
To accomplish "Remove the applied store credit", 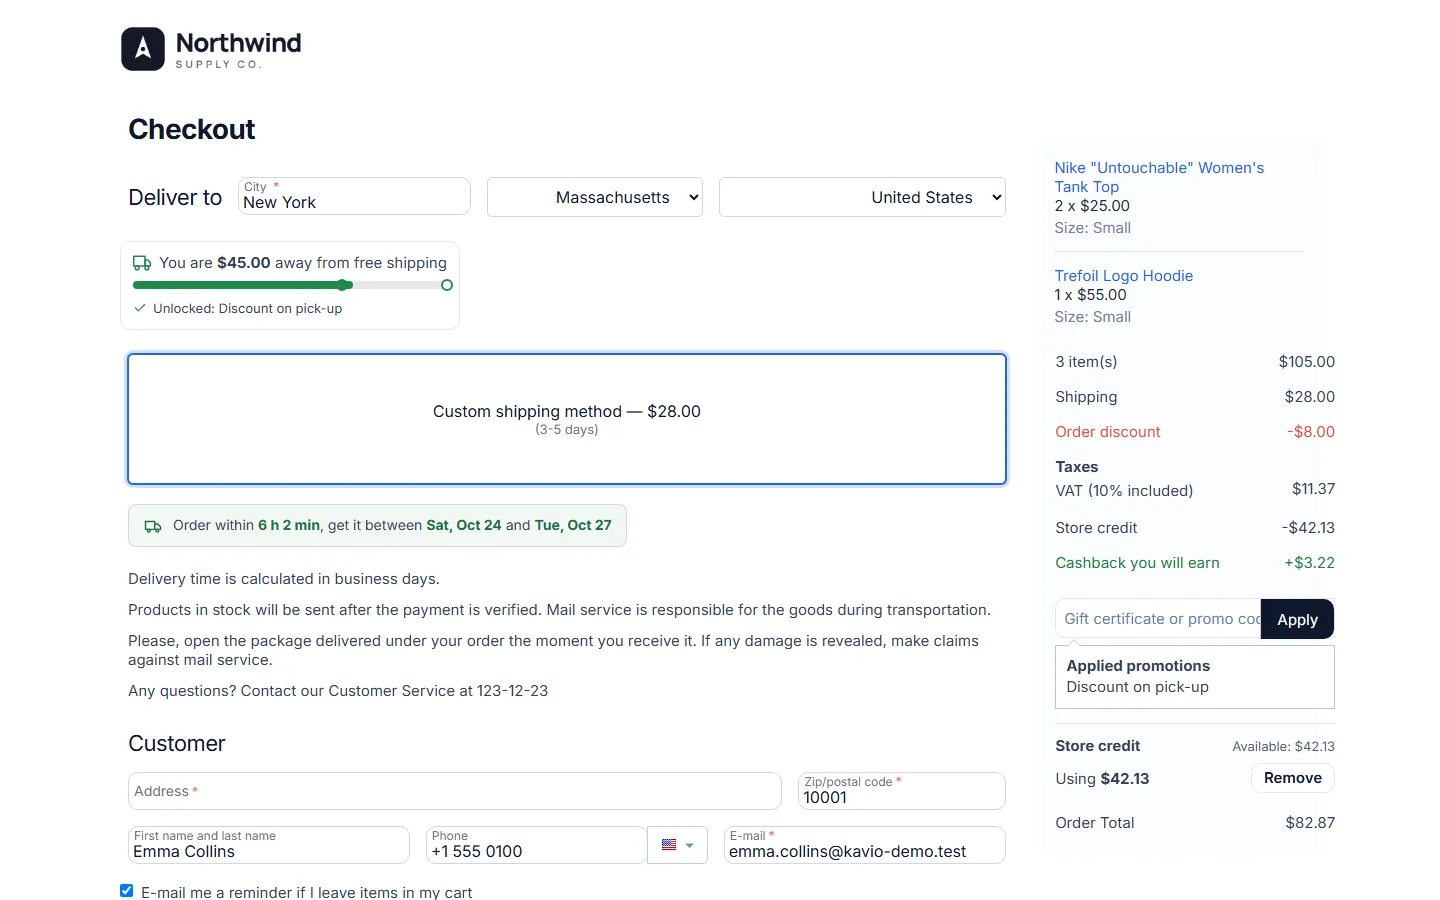I will point(1292,778).
